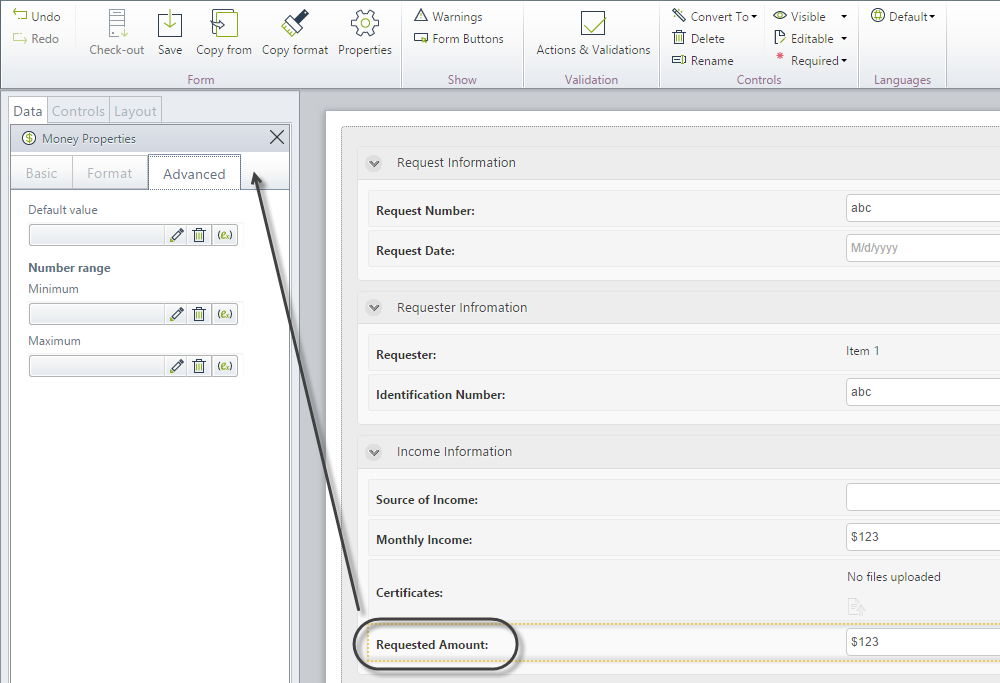Select the Monthly Income label

pyautogui.click(x=424, y=540)
